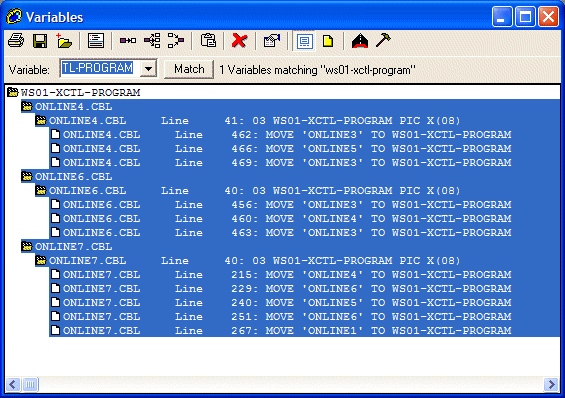Select ONLINE6.CBL line 463 entry
Screen dimensions: 565x398
point(287,233)
